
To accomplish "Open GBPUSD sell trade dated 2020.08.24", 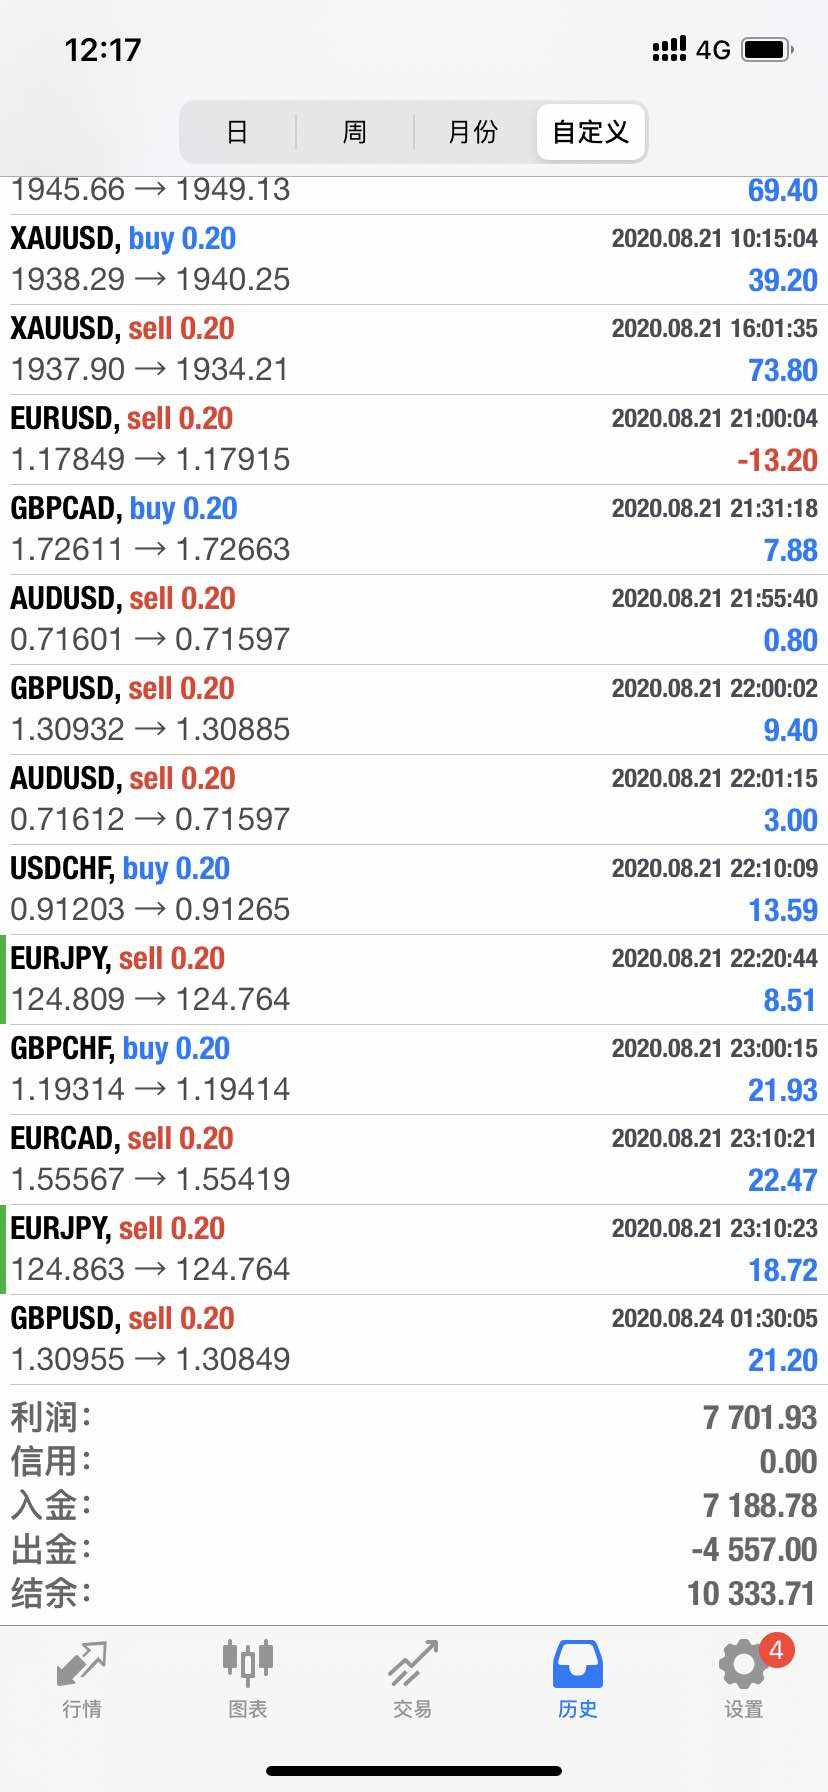I will tap(414, 1339).
